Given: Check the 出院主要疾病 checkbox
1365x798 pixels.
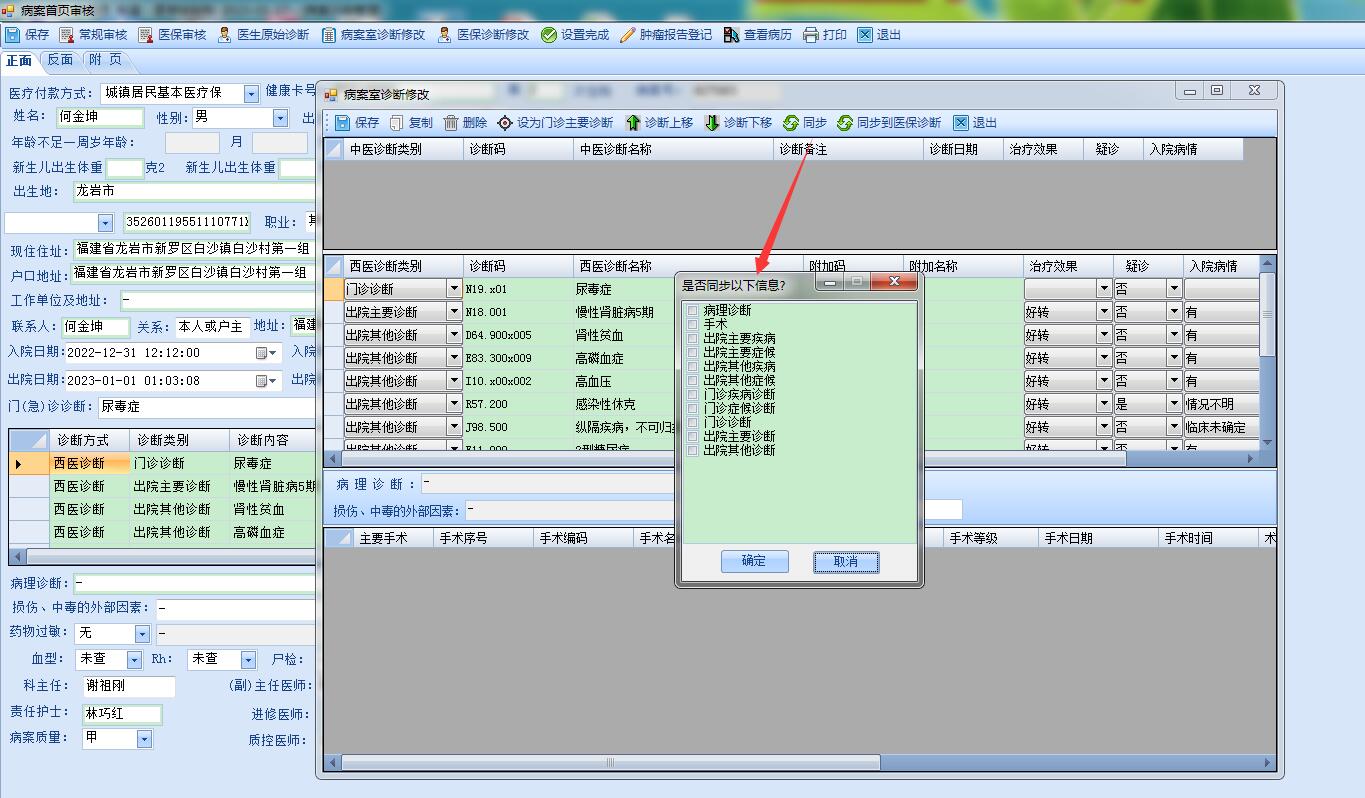Looking at the screenshot, I should pyautogui.click(x=692, y=339).
